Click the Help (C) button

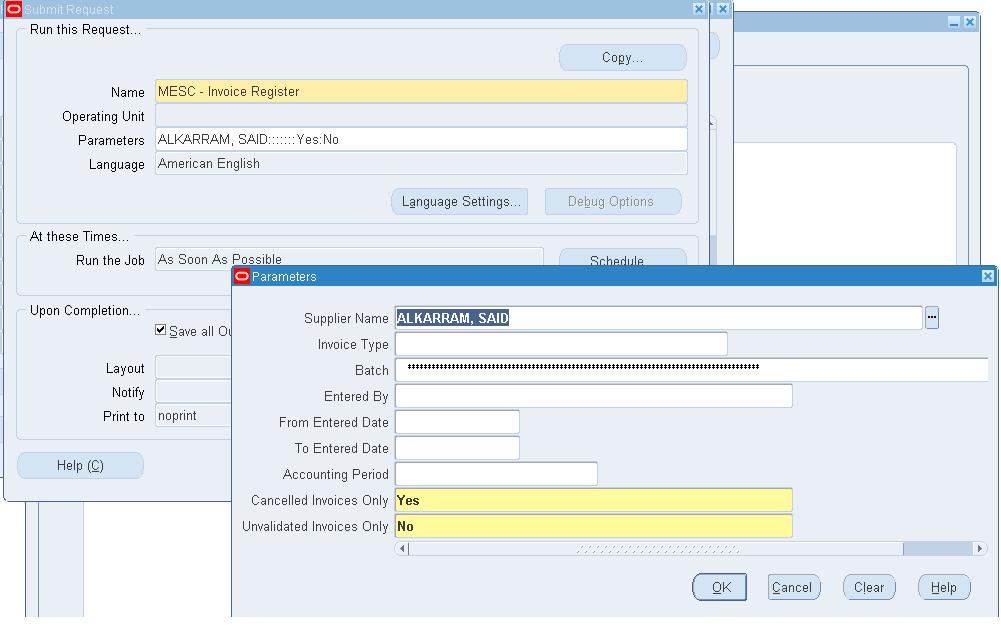[x=80, y=466]
